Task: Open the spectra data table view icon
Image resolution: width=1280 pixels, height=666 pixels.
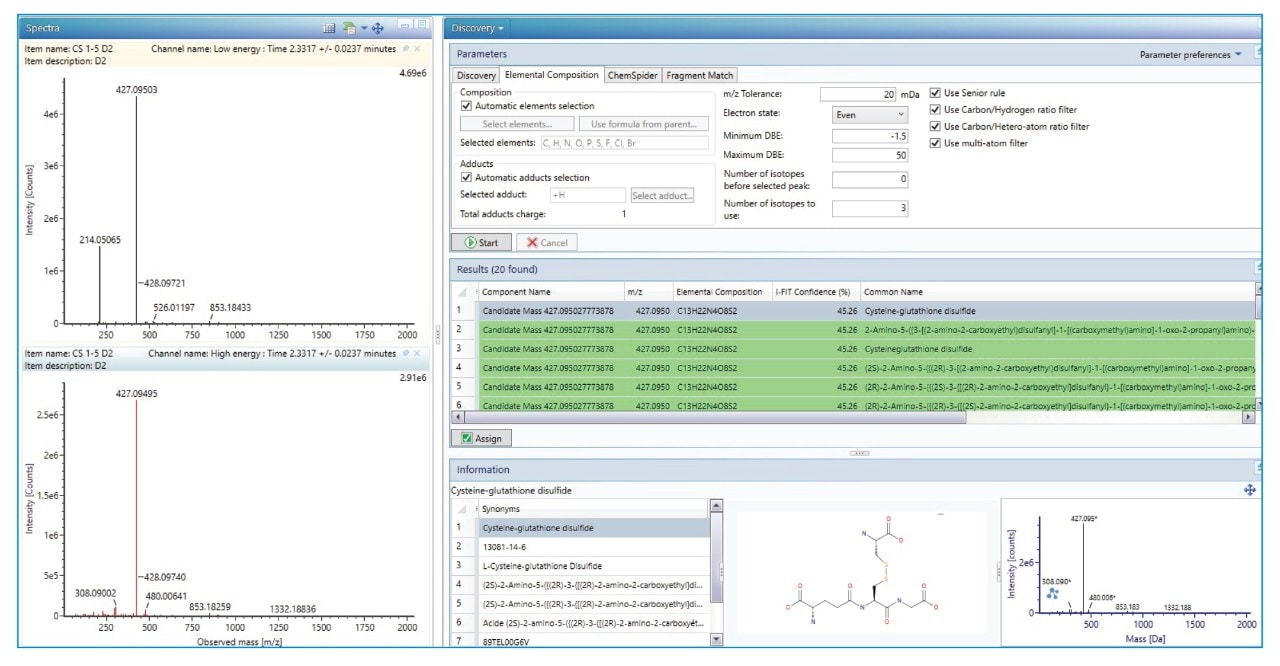Action: tap(329, 26)
